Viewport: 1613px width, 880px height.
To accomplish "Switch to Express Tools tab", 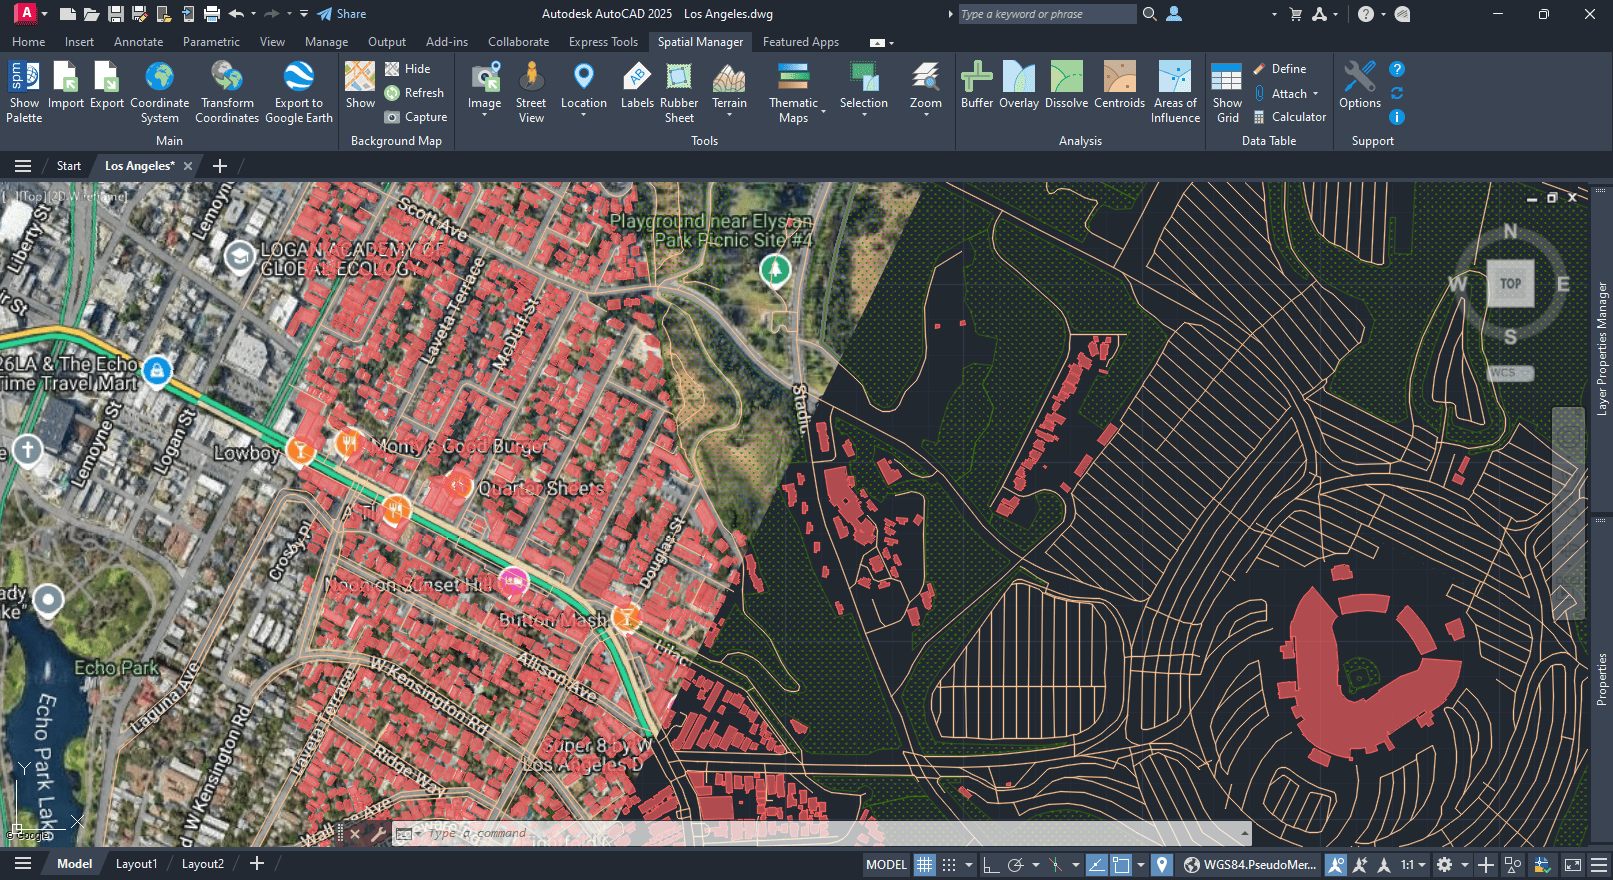I will pos(603,42).
